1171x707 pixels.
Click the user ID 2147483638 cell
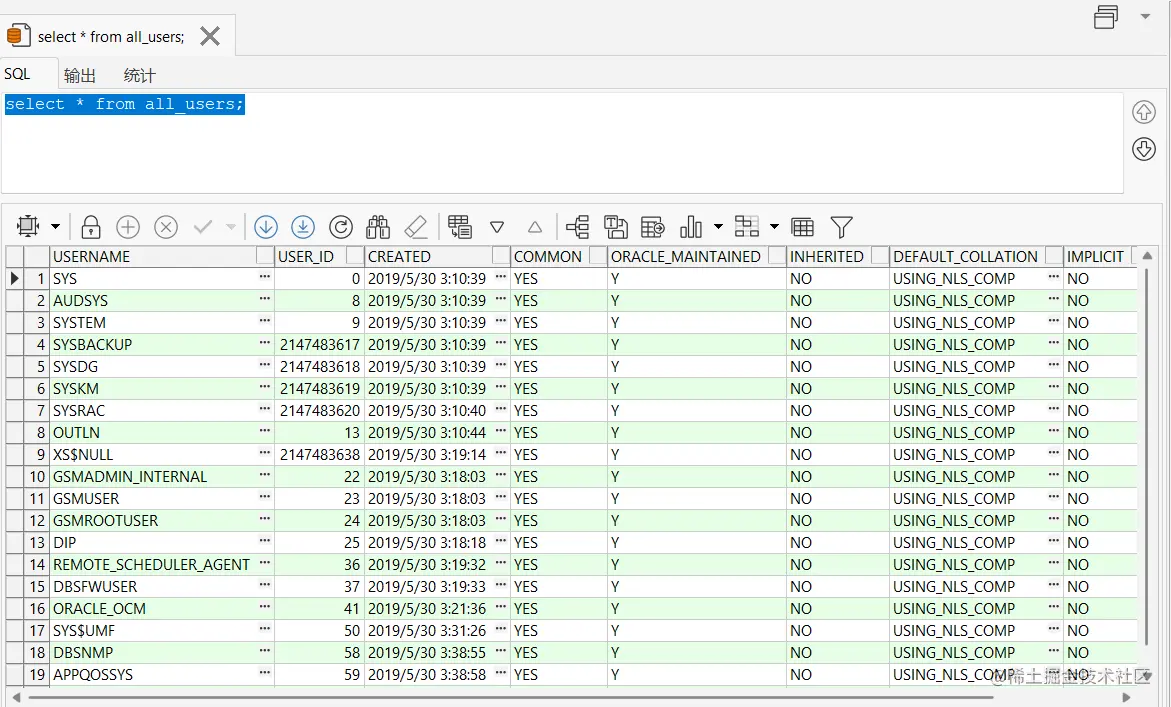point(320,455)
